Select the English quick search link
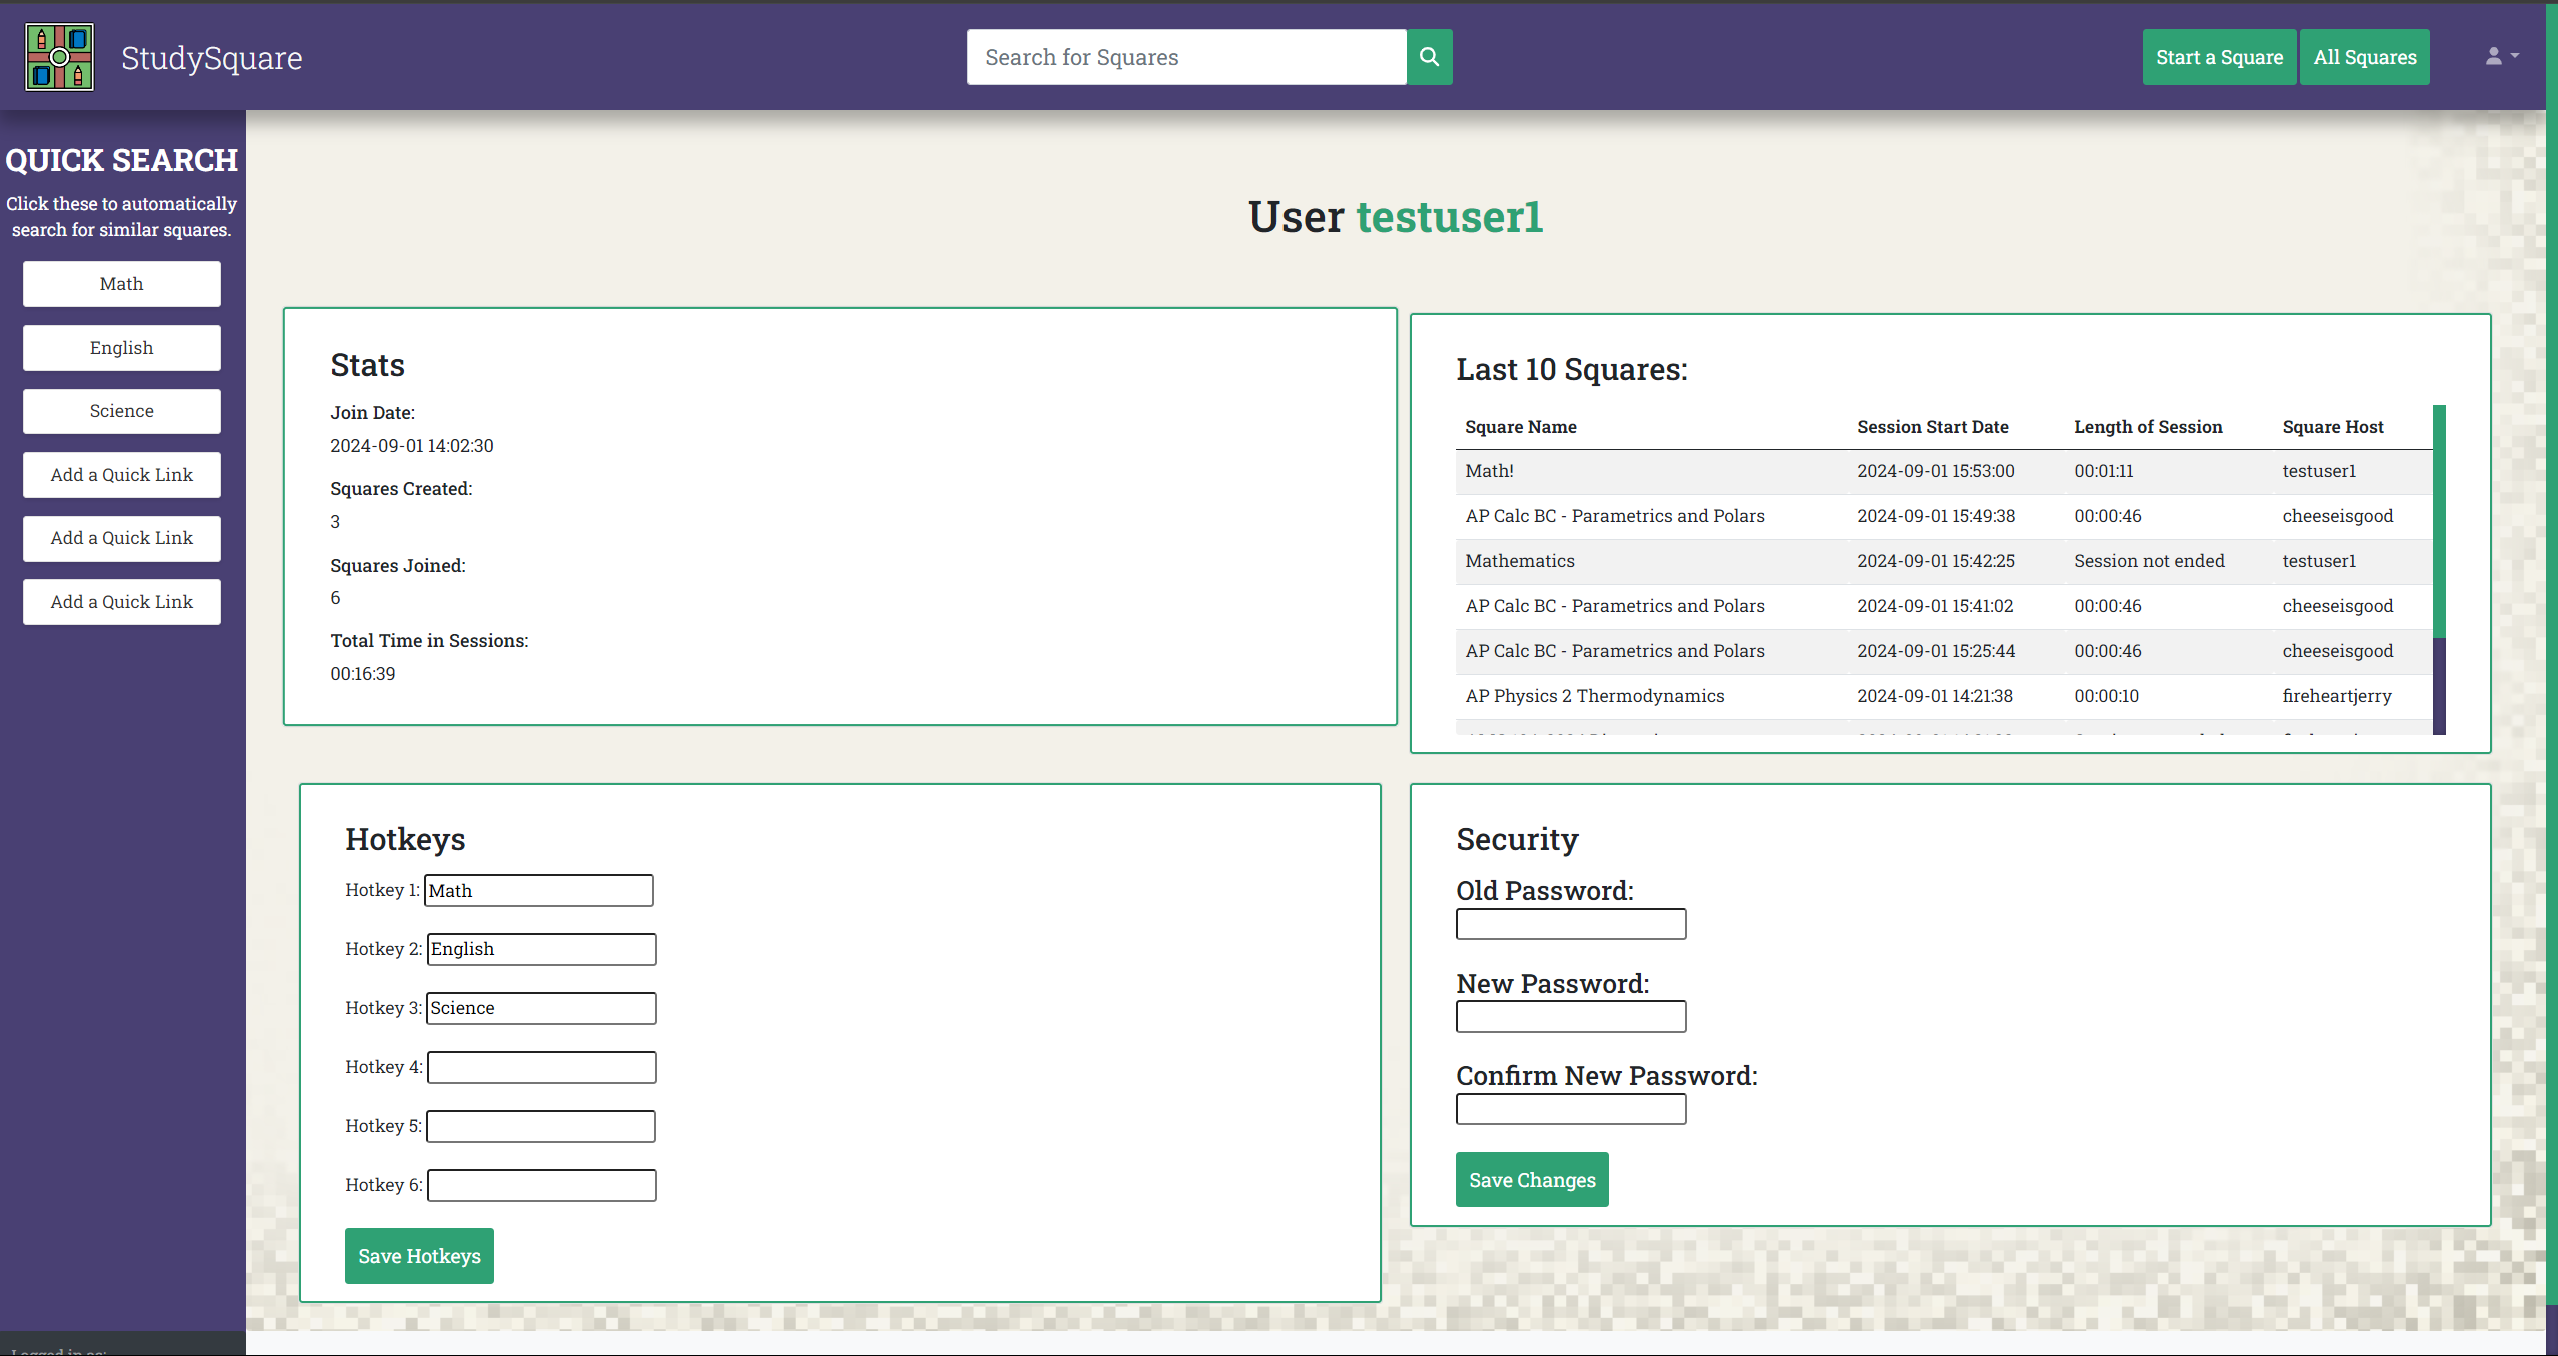 [121, 348]
